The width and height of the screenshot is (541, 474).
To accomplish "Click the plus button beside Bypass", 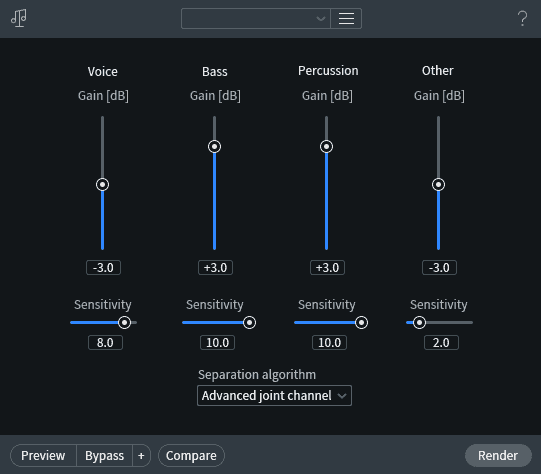I will tap(141, 455).
